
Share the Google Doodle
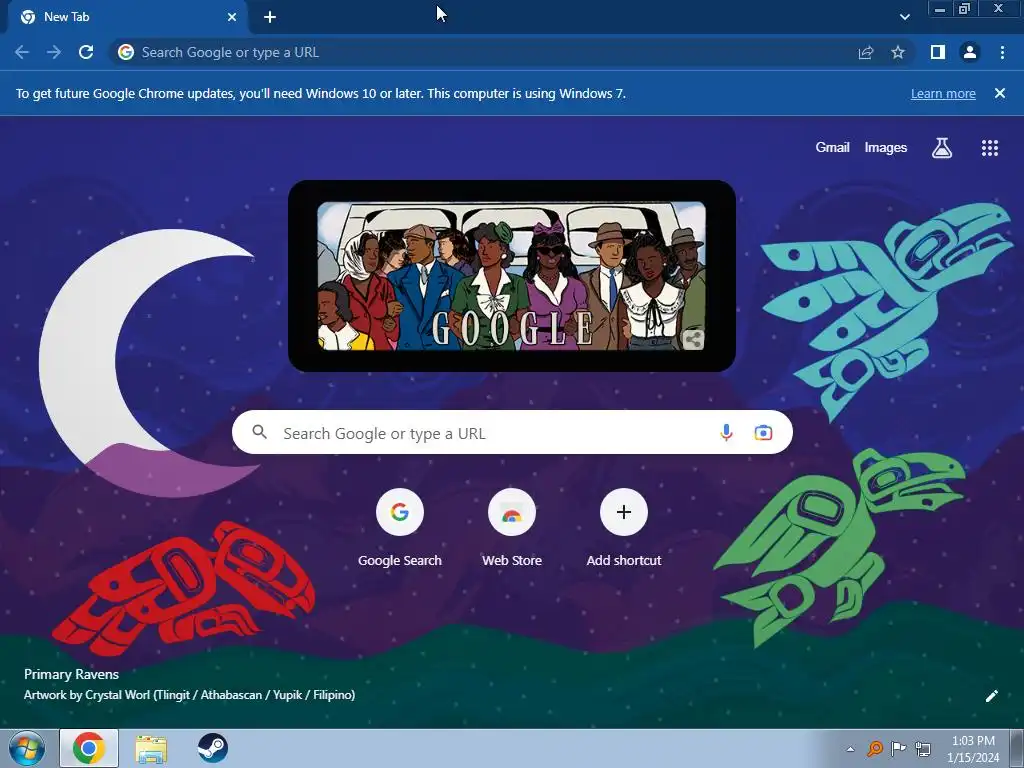694,339
